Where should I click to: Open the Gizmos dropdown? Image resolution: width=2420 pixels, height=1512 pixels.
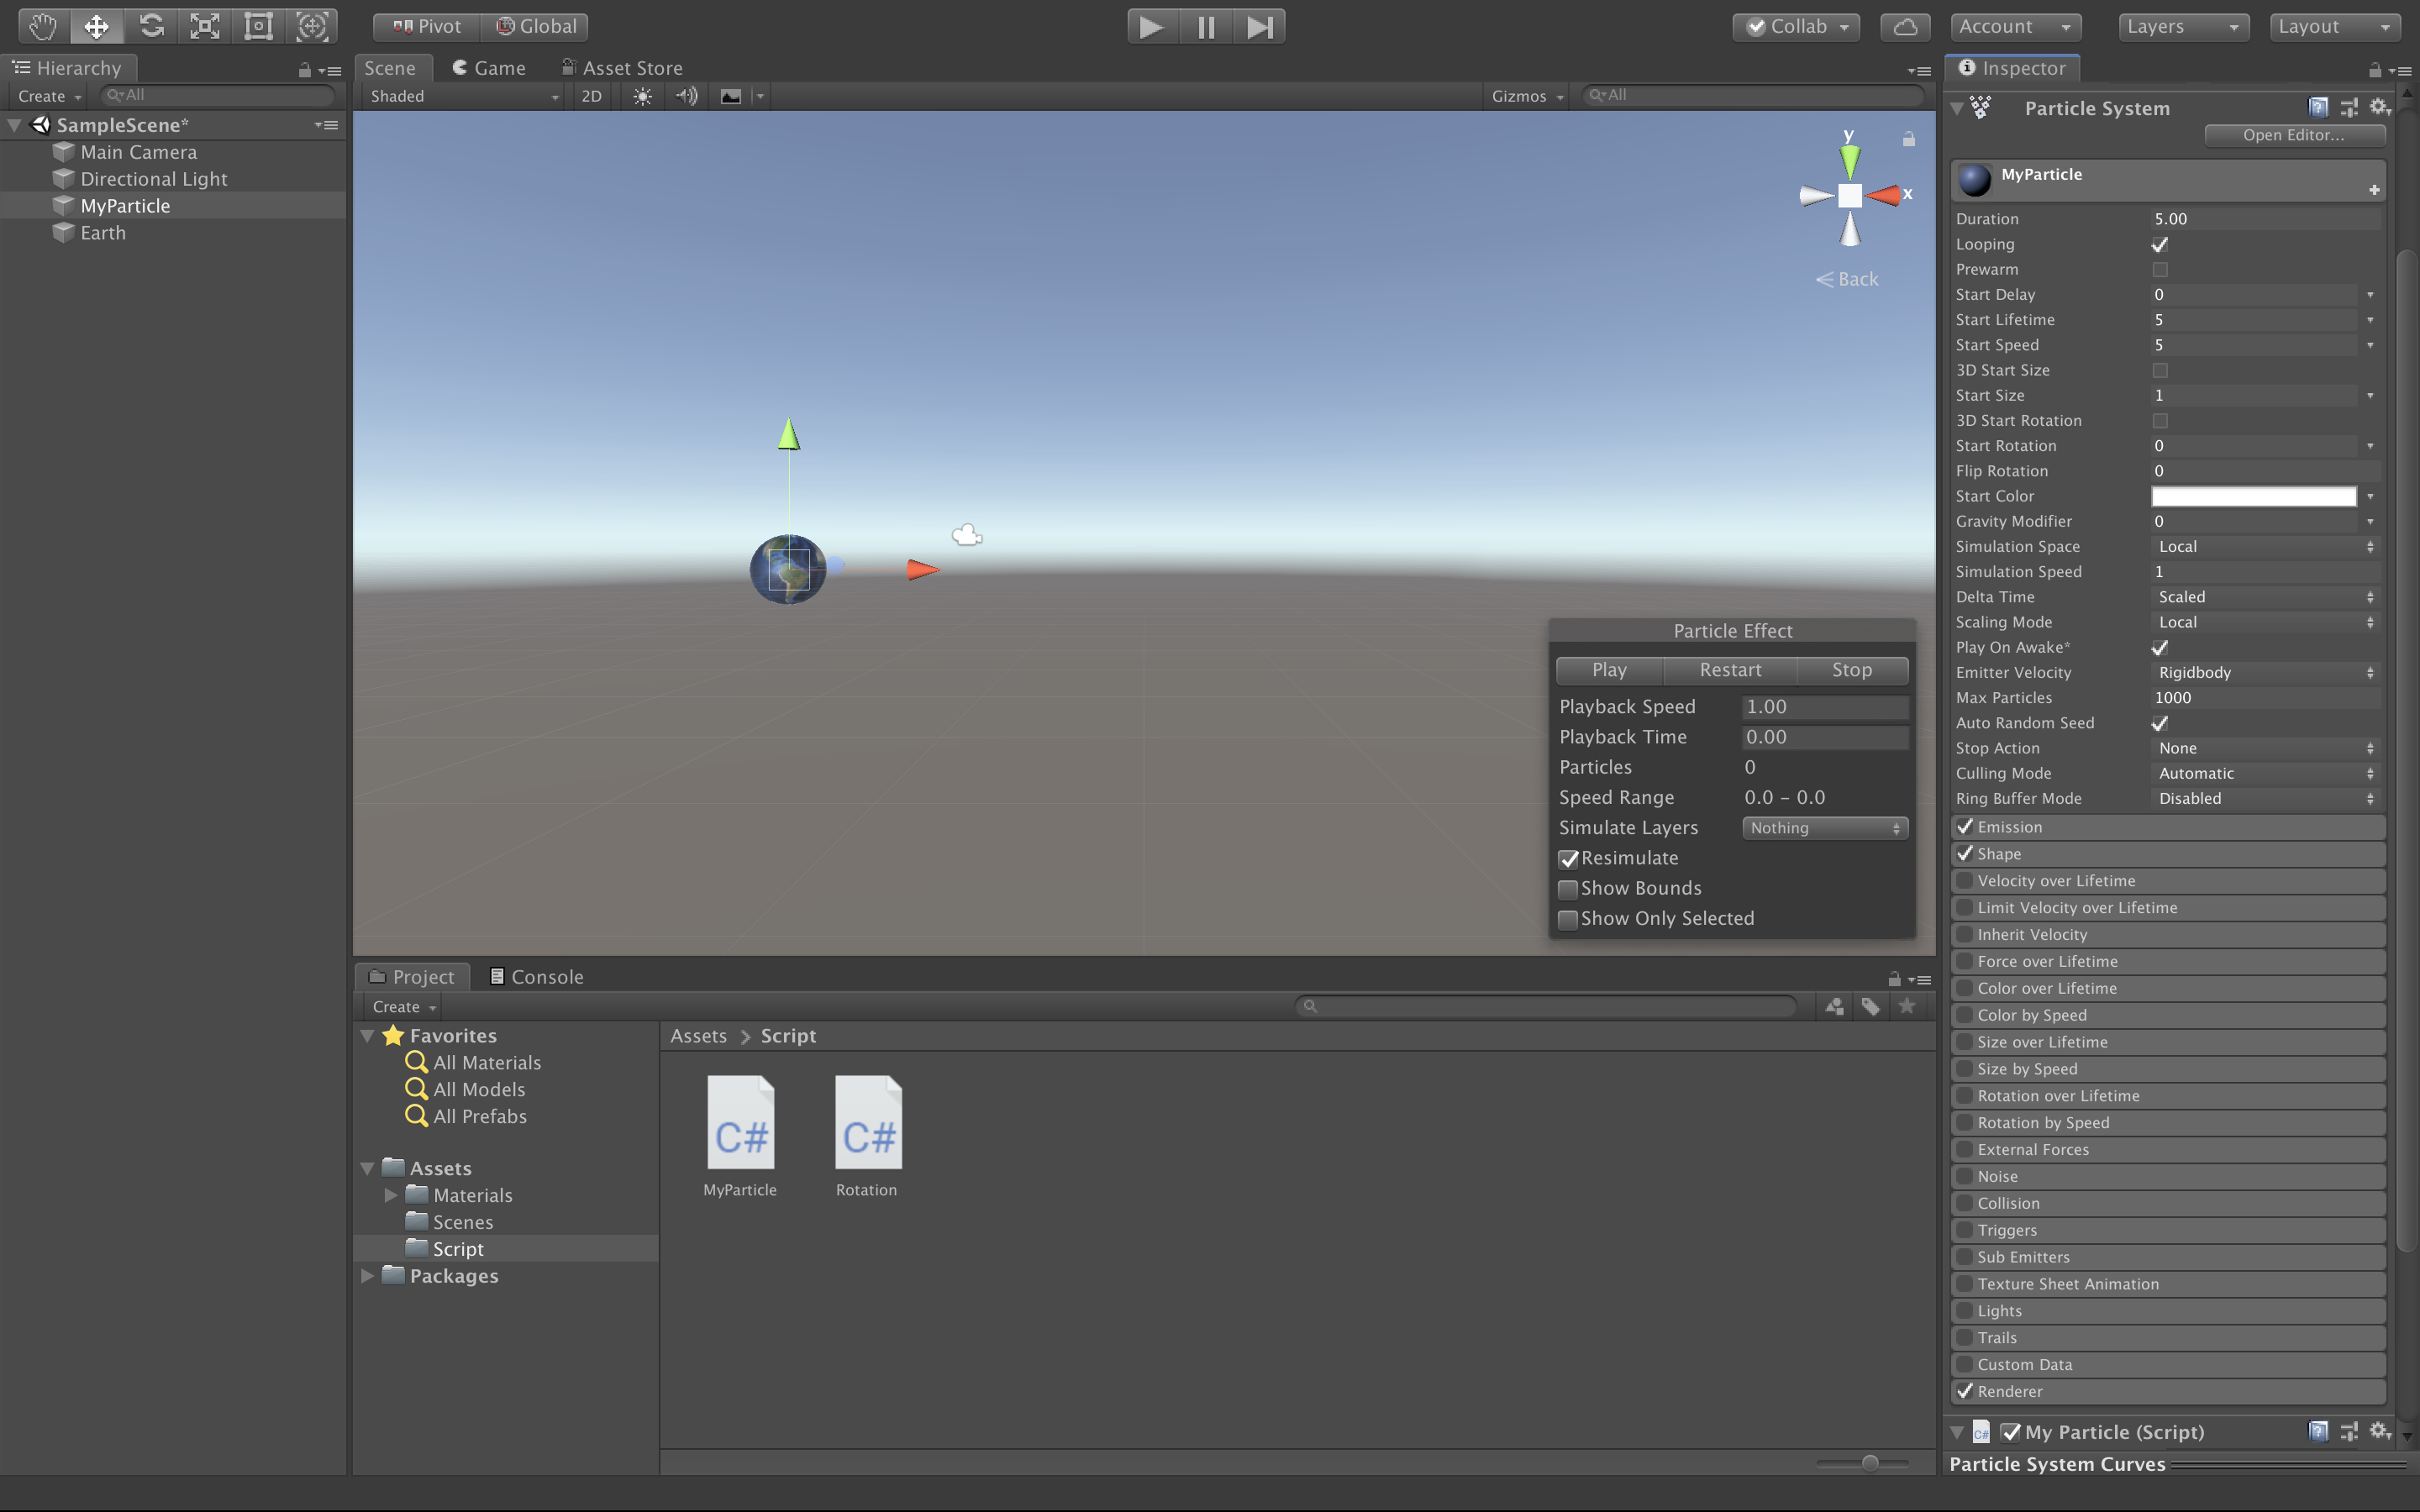click(1526, 96)
